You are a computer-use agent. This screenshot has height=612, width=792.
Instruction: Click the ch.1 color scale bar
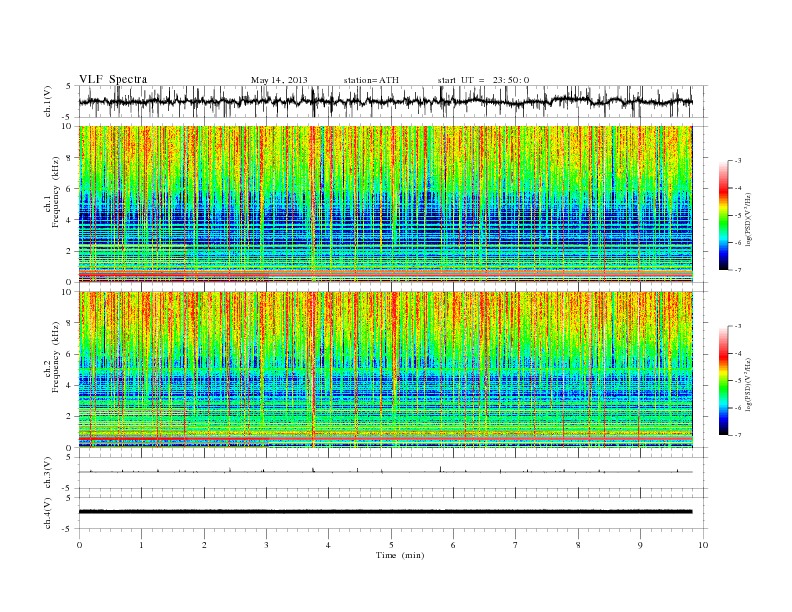[724, 215]
